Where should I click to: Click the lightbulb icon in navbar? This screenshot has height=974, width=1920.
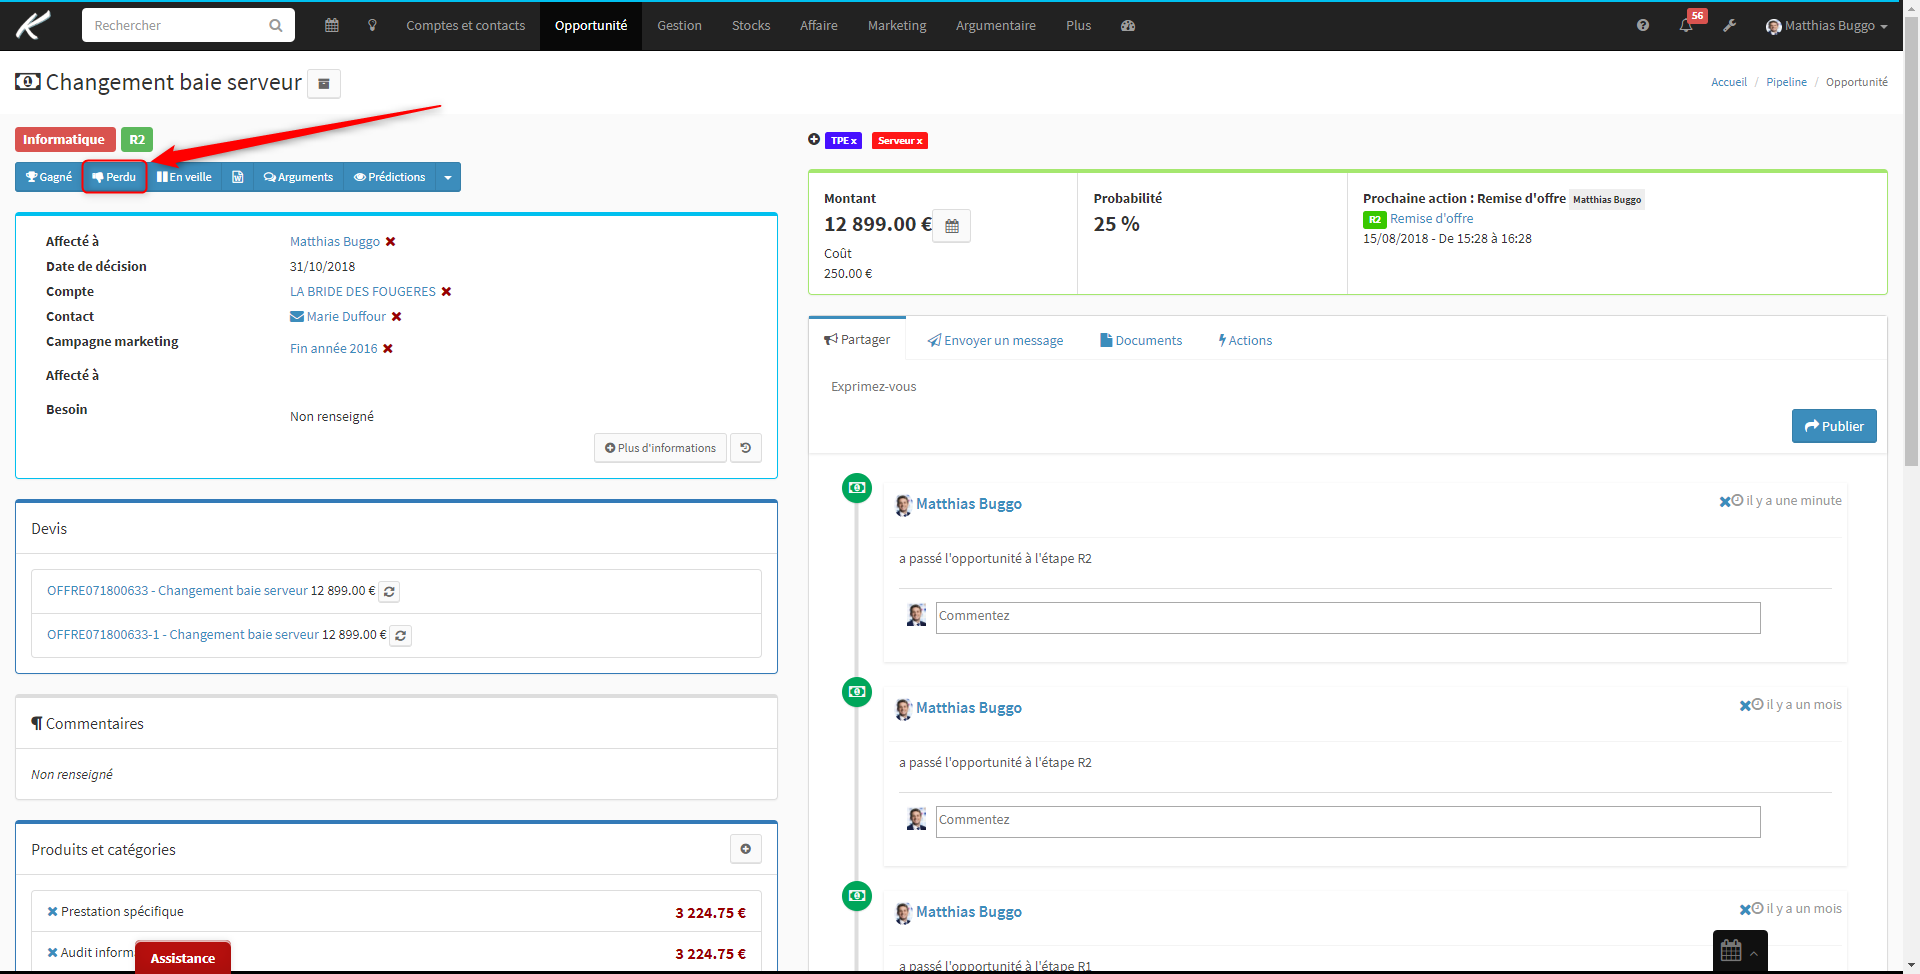pos(372,25)
